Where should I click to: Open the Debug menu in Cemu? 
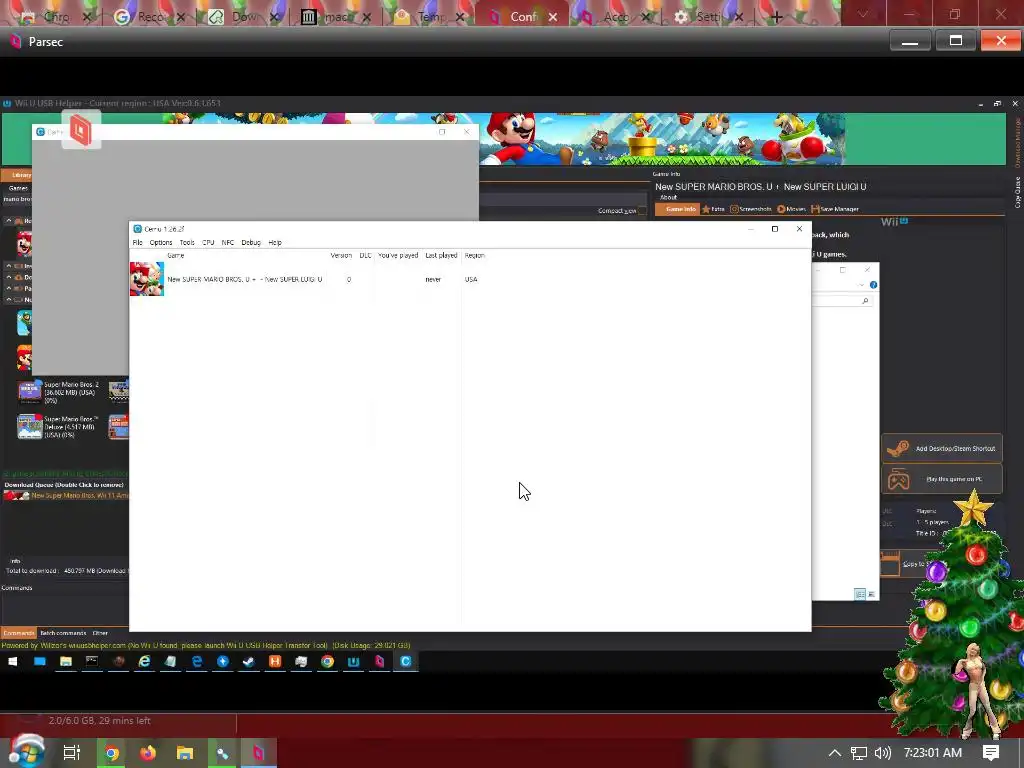(251, 242)
